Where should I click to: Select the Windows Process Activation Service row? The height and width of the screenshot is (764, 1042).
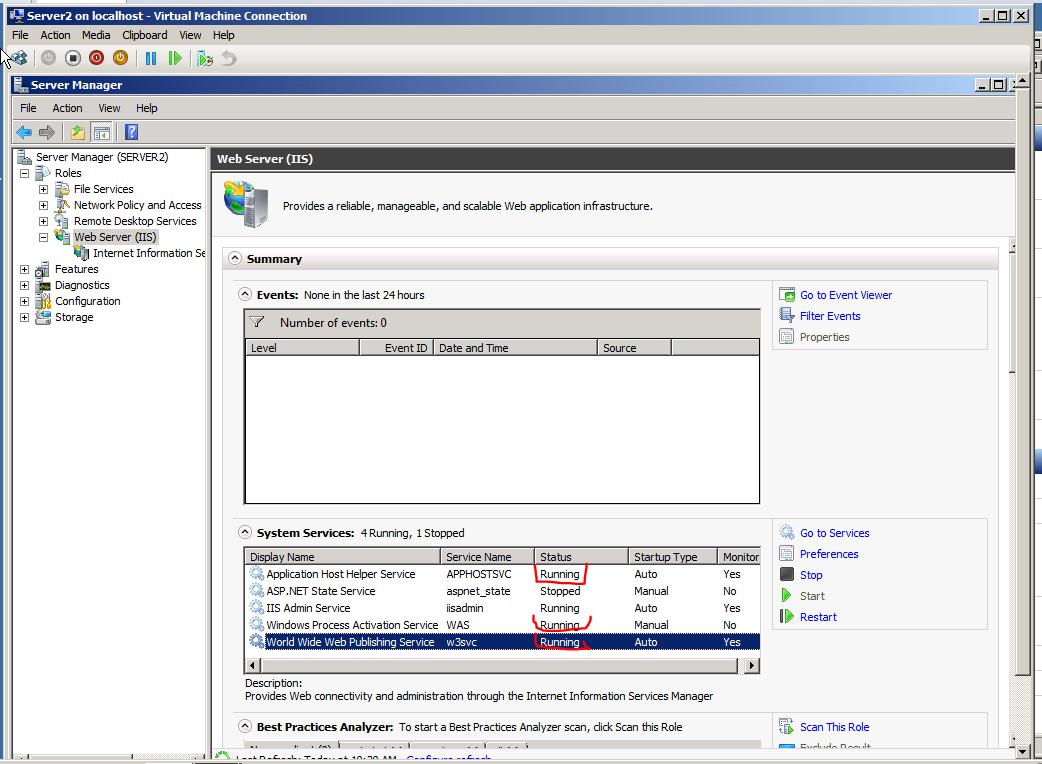coord(502,625)
